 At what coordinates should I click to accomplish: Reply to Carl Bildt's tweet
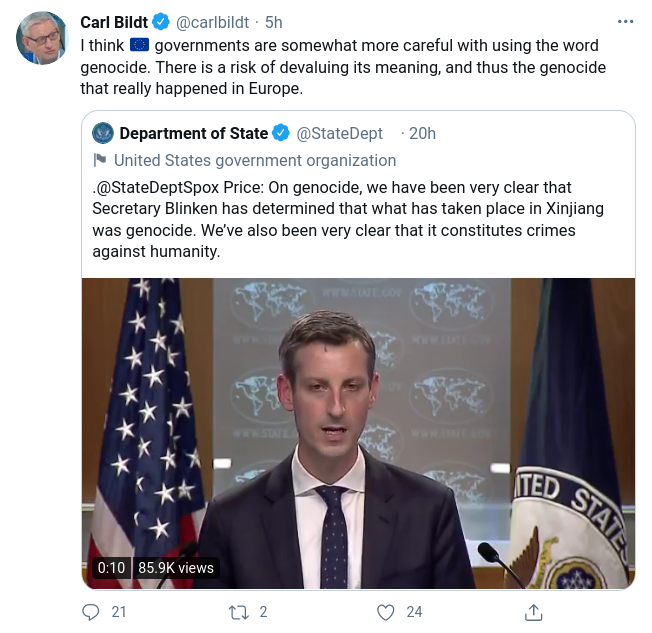tap(92, 611)
